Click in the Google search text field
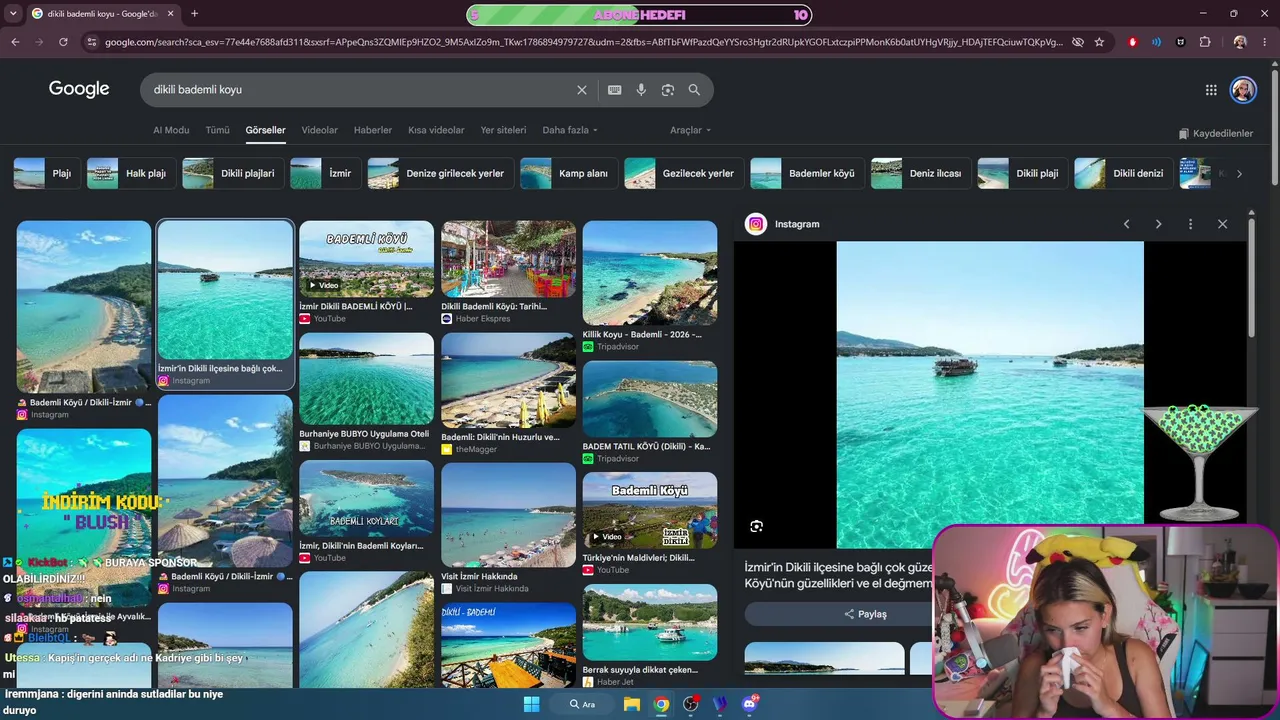Viewport: 1280px width, 720px height. [360, 90]
